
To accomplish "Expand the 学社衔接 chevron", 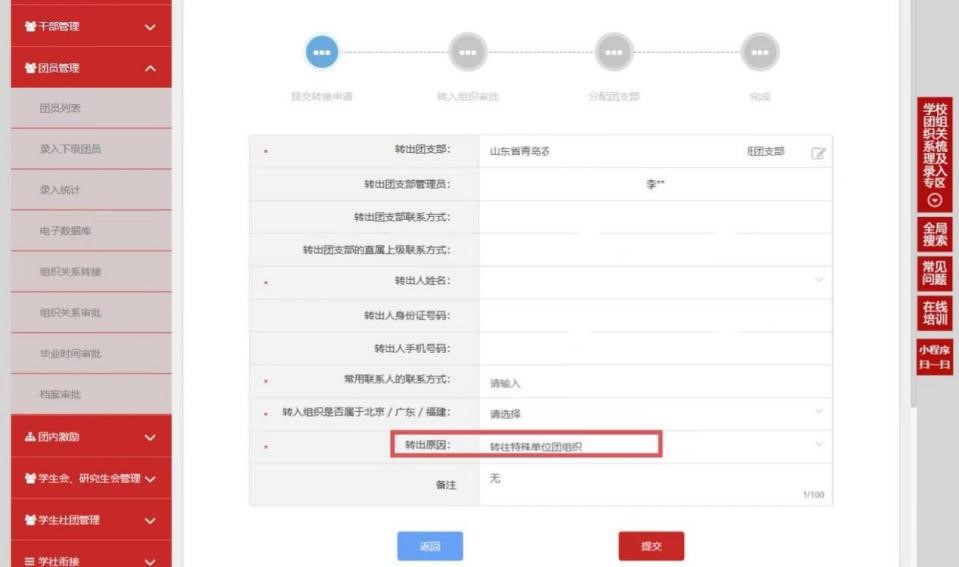I will pos(150,561).
